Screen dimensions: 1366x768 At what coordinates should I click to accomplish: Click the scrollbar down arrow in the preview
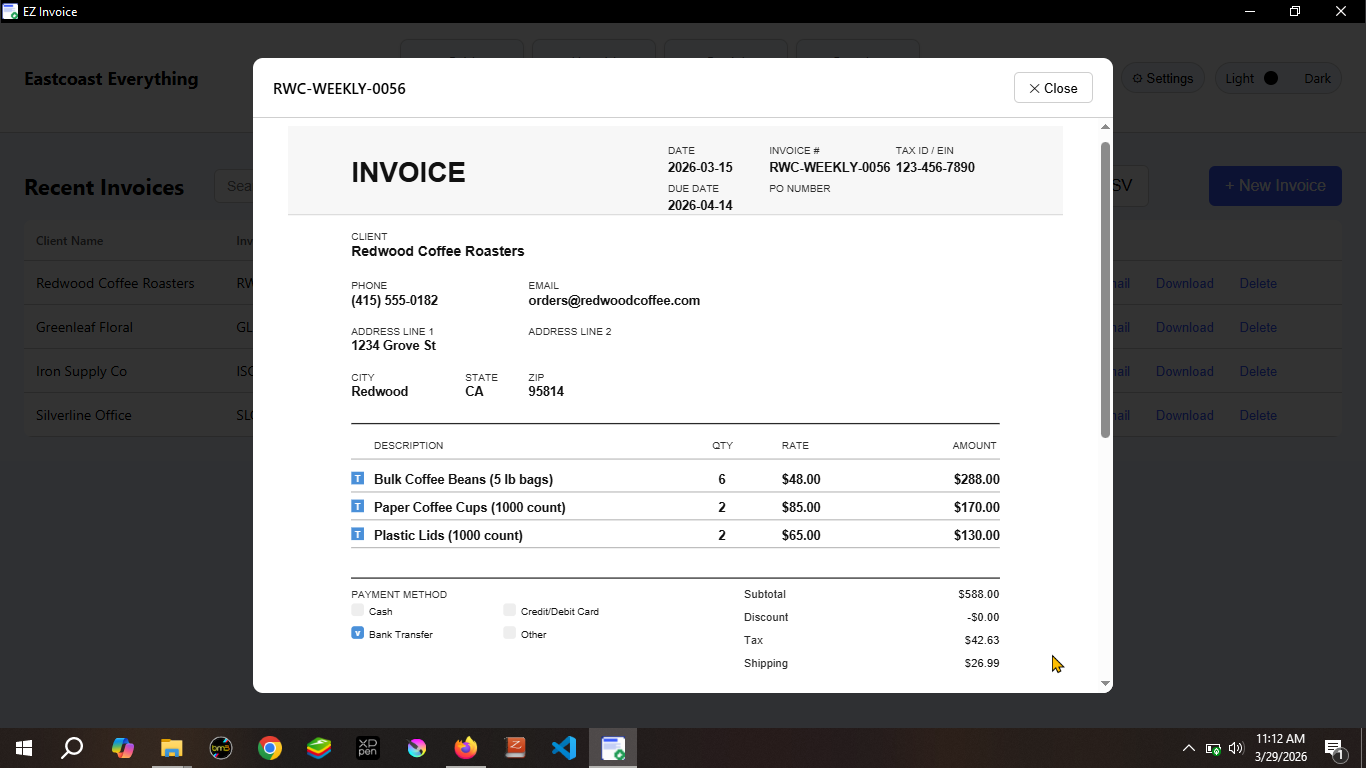tap(1104, 683)
